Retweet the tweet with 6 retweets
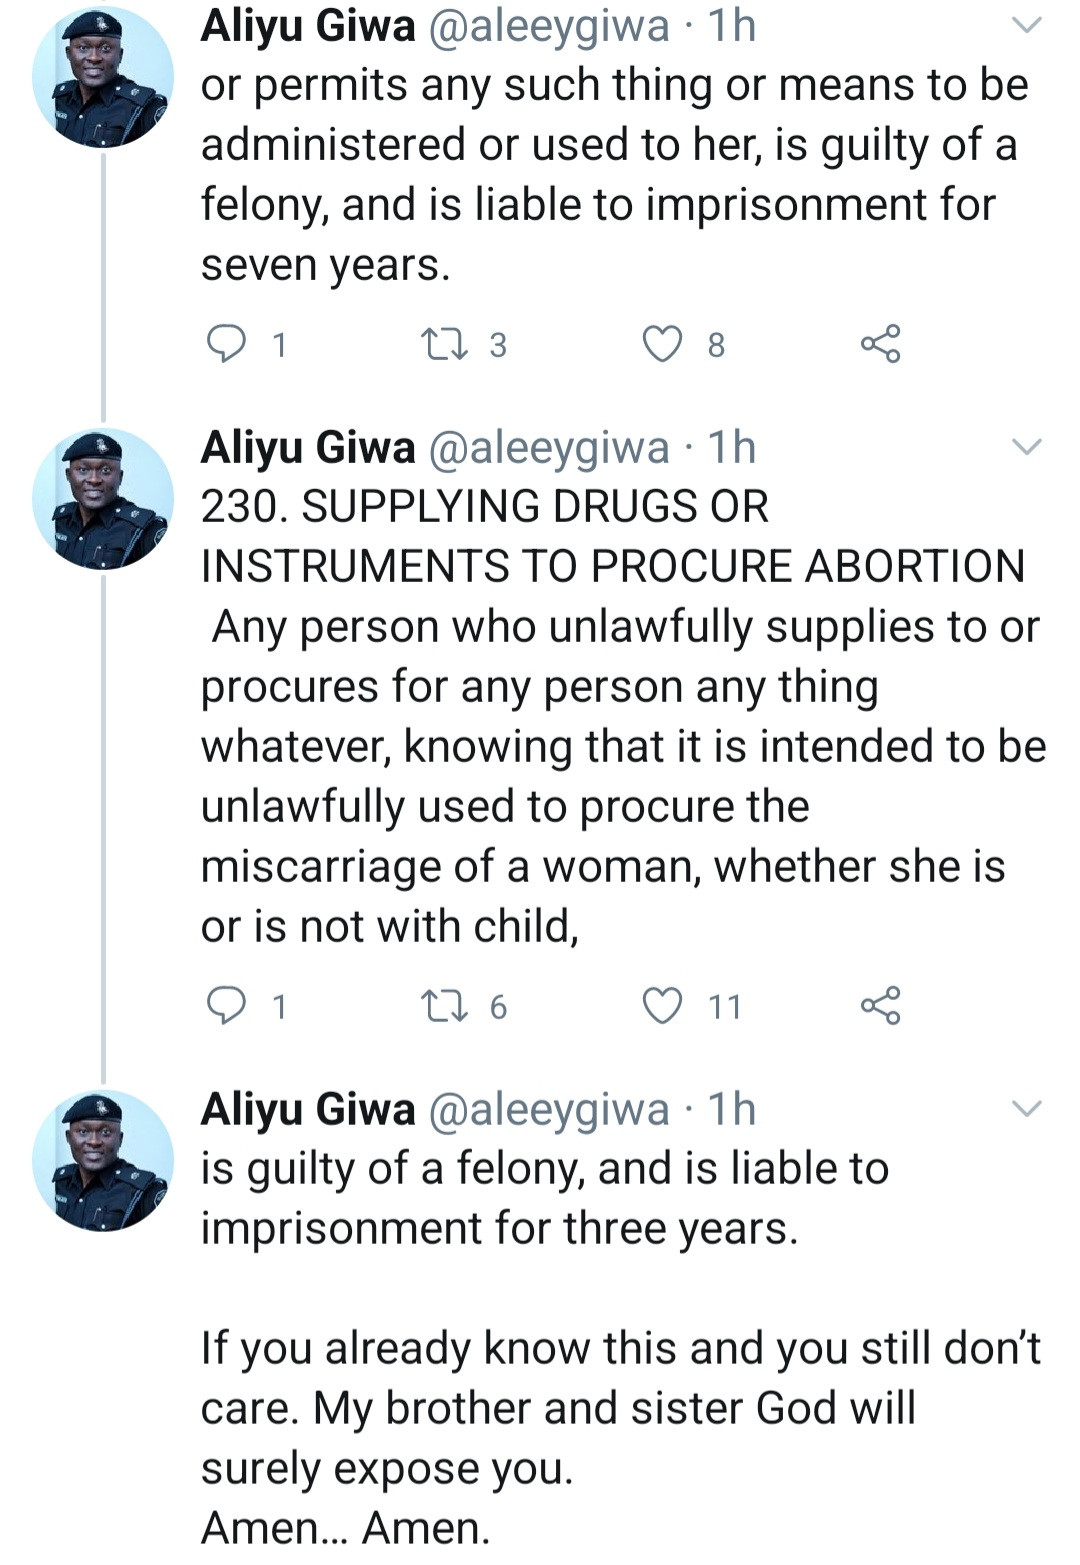This screenshot has height=1565, width=1080. (x=444, y=1005)
